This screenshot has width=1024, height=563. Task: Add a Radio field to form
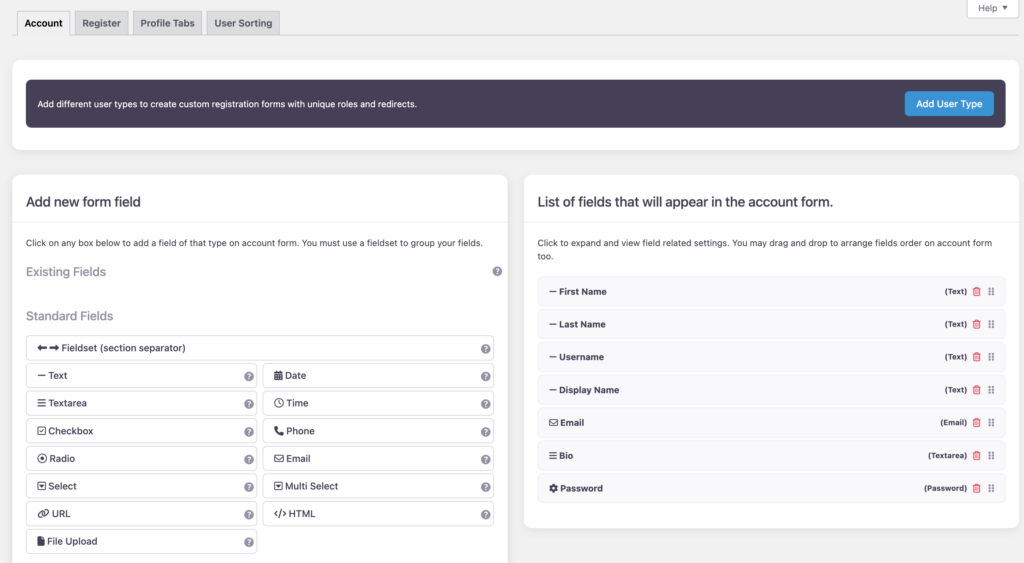(x=140, y=459)
